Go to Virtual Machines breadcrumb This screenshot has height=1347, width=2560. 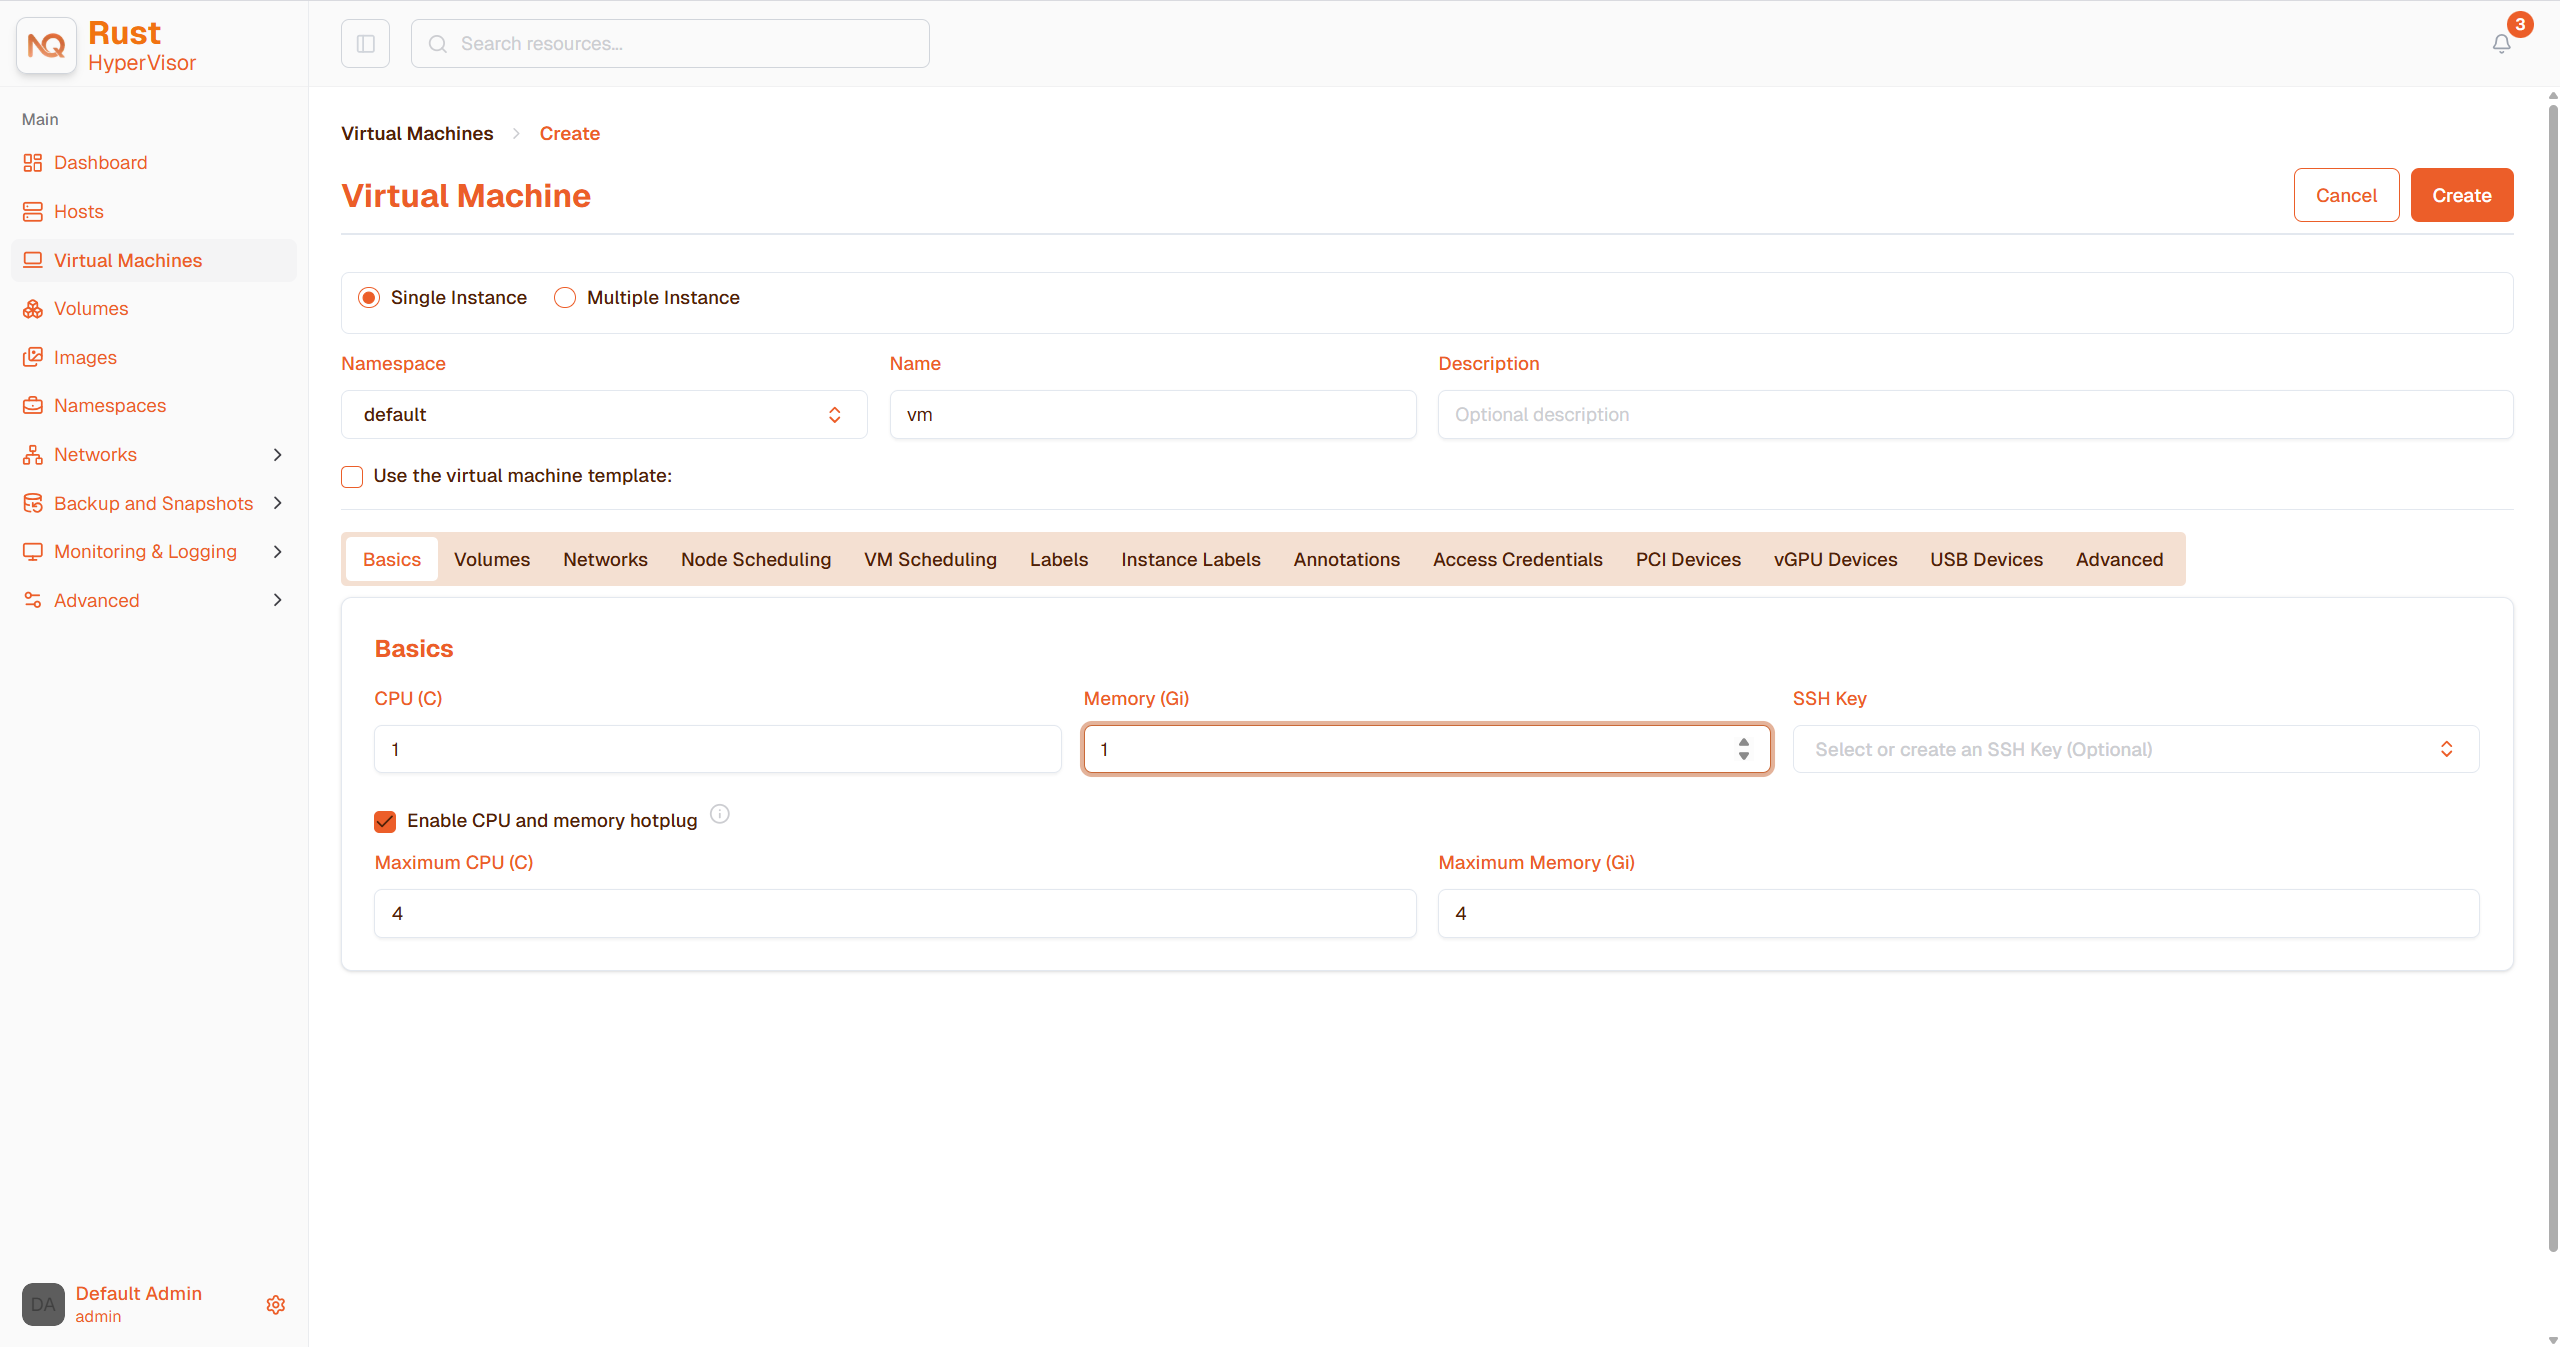coord(417,134)
